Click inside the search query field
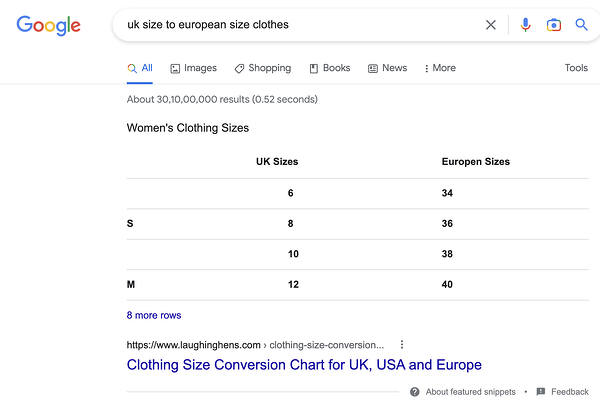This screenshot has width=600, height=400. pos(290,25)
